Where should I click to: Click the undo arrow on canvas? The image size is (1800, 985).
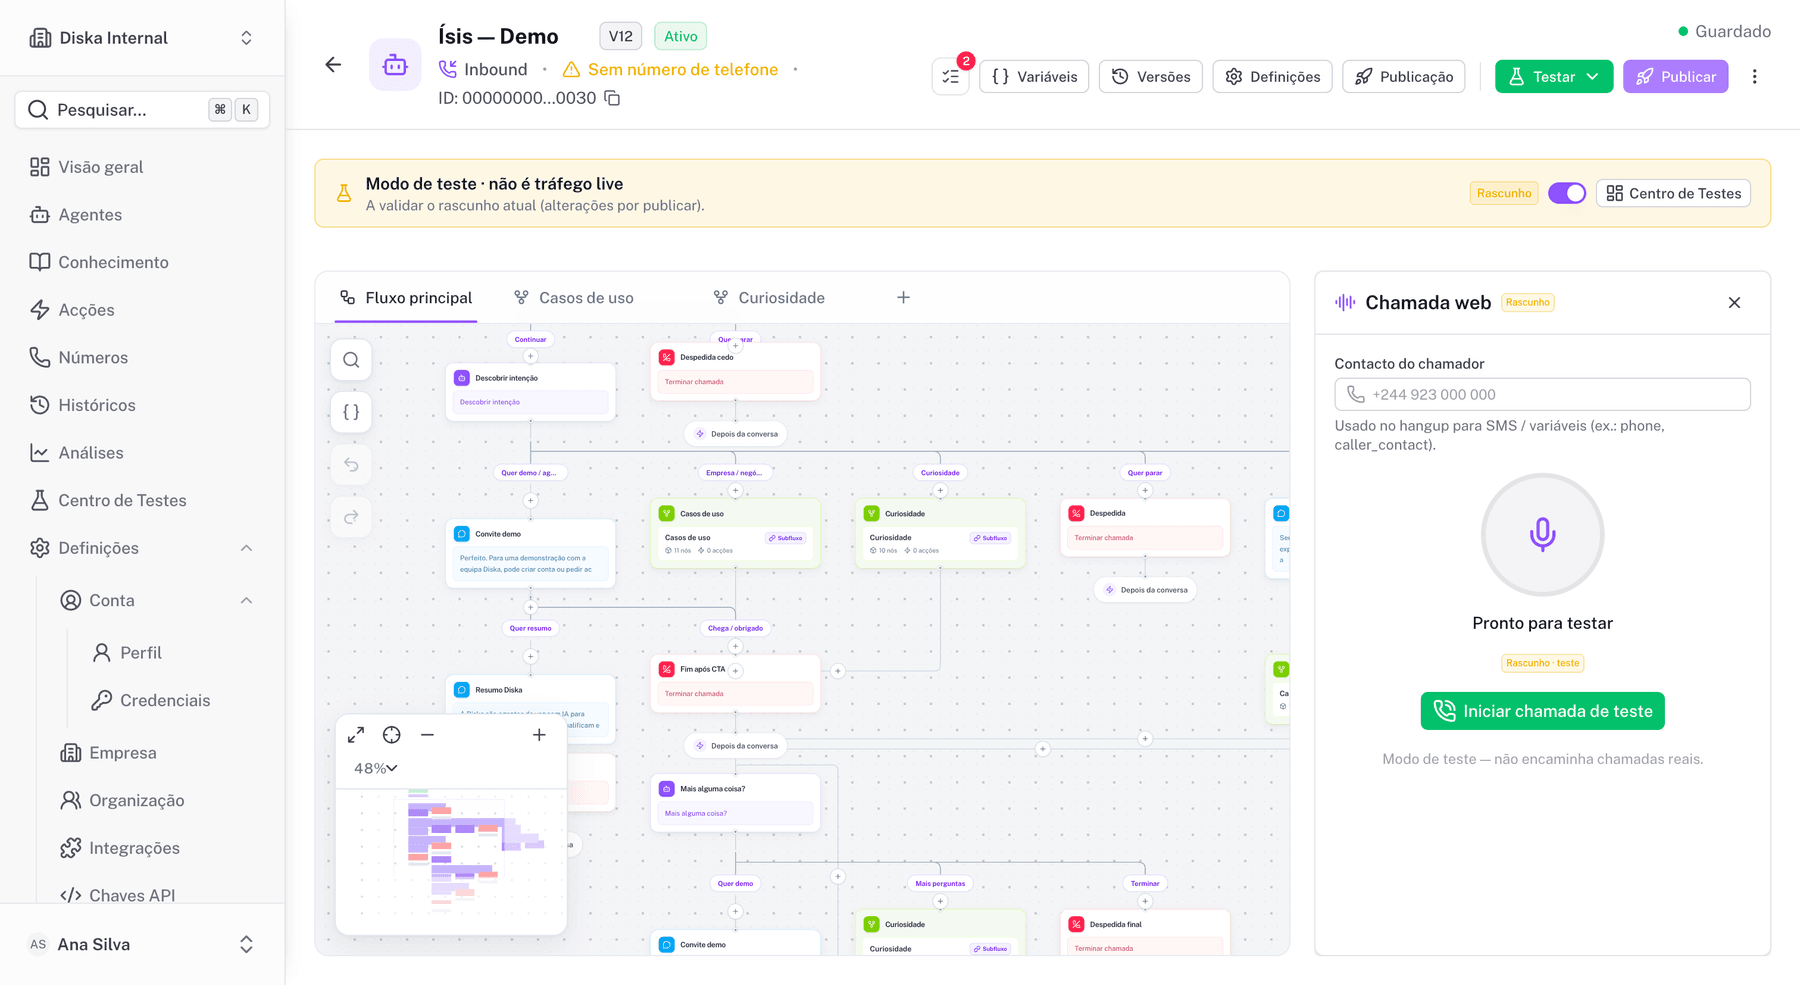click(x=351, y=464)
